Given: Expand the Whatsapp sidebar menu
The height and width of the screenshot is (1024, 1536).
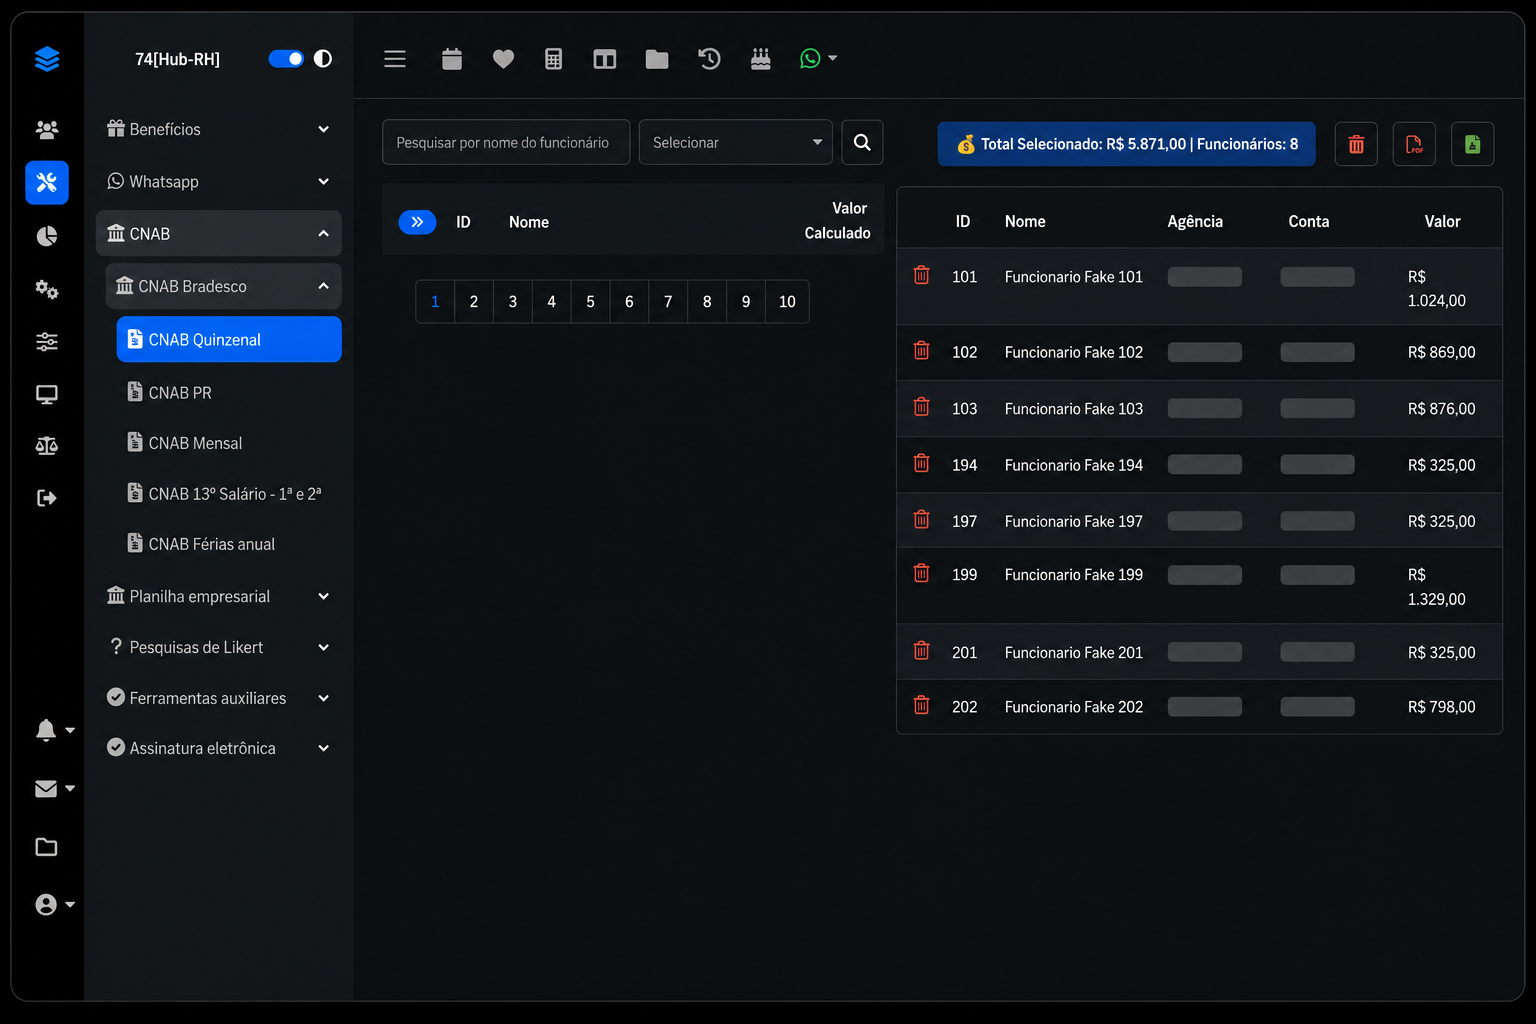Looking at the screenshot, I should point(219,181).
